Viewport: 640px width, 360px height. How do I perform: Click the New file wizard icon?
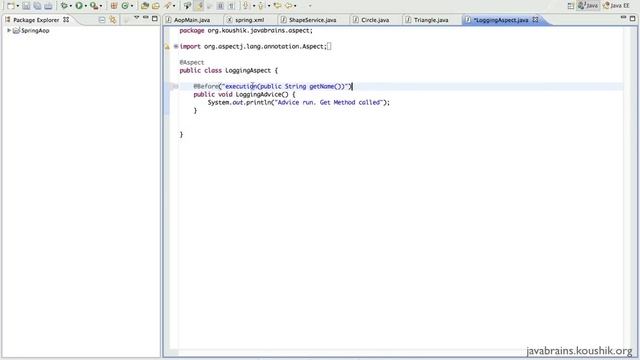click(11, 6)
